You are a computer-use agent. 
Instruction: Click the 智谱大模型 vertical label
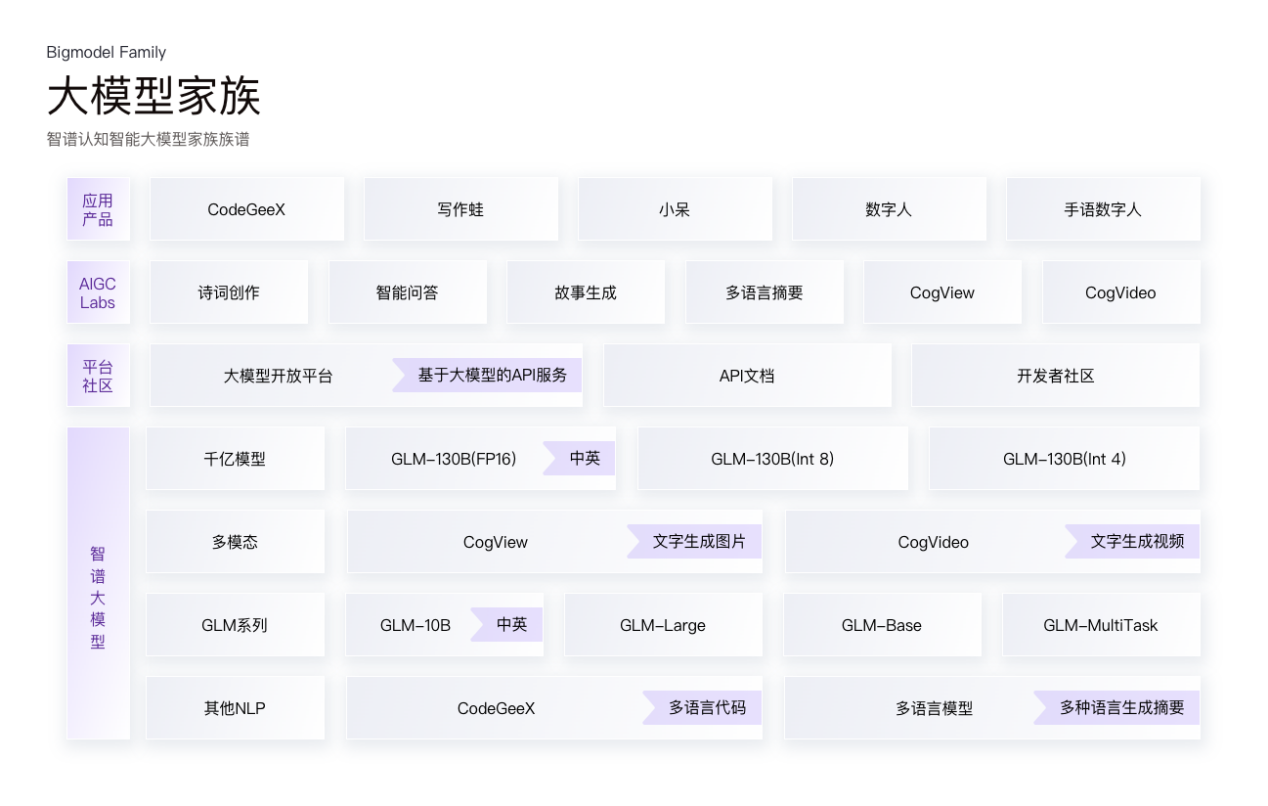coord(98,583)
